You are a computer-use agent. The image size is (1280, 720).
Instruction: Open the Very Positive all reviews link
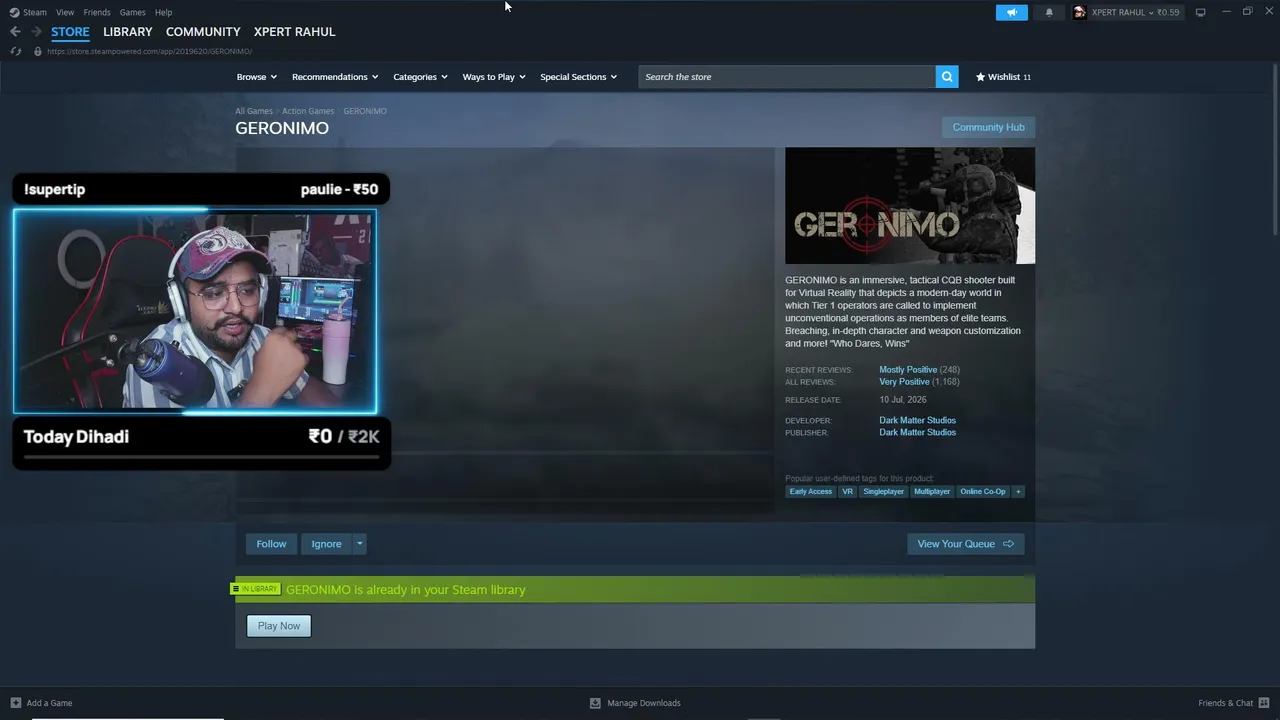pyautogui.click(x=904, y=382)
